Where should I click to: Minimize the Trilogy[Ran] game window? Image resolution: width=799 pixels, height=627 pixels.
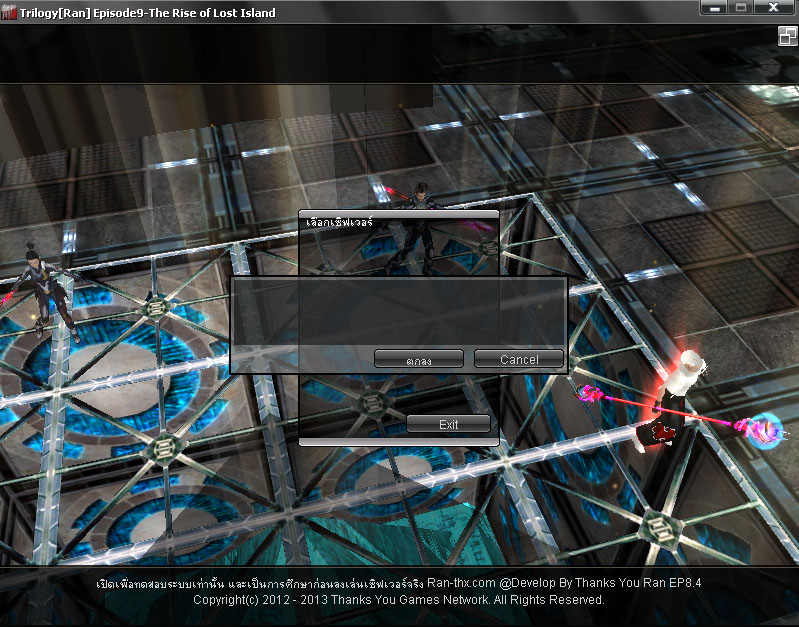click(x=715, y=8)
